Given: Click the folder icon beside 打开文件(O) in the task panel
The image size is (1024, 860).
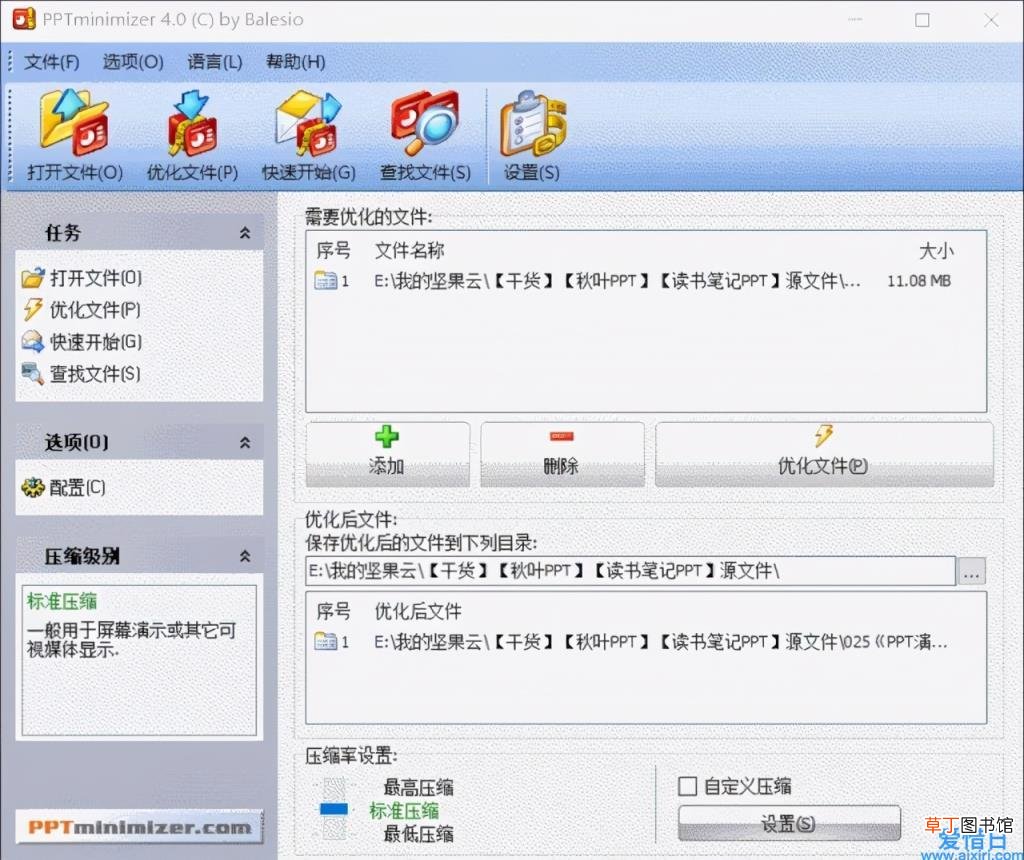Looking at the screenshot, I should (33, 278).
